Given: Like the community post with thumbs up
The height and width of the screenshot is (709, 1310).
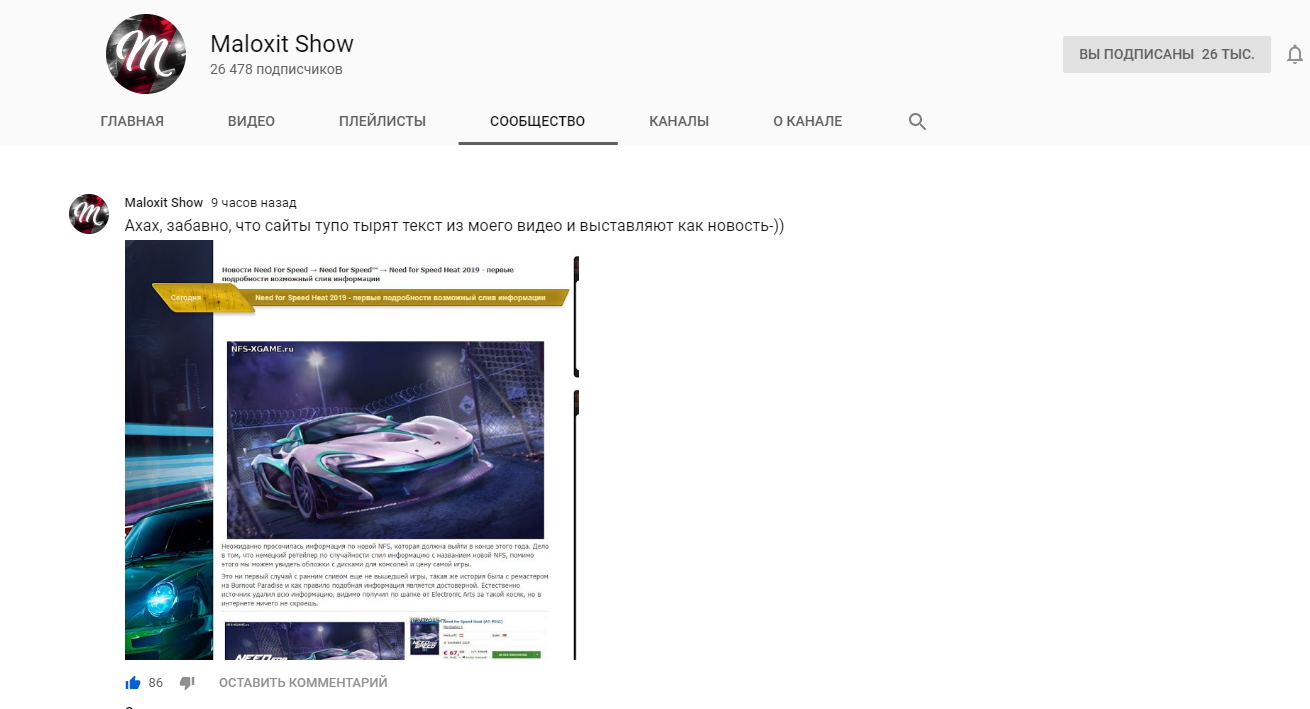Looking at the screenshot, I should coord(132,683).
